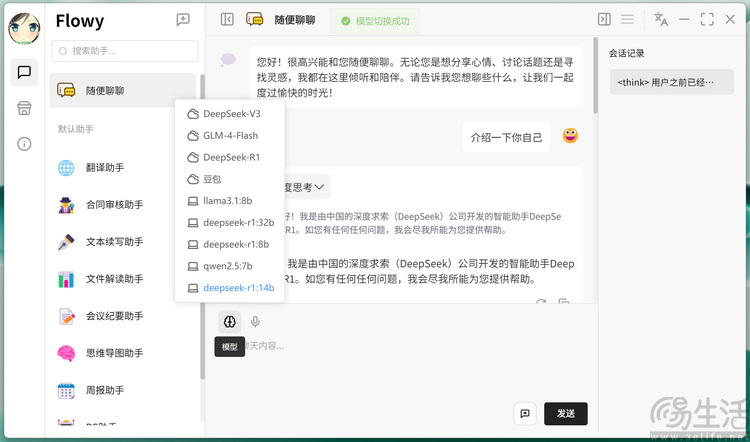Open the 思维导图助手 assistant

point(122,353)
